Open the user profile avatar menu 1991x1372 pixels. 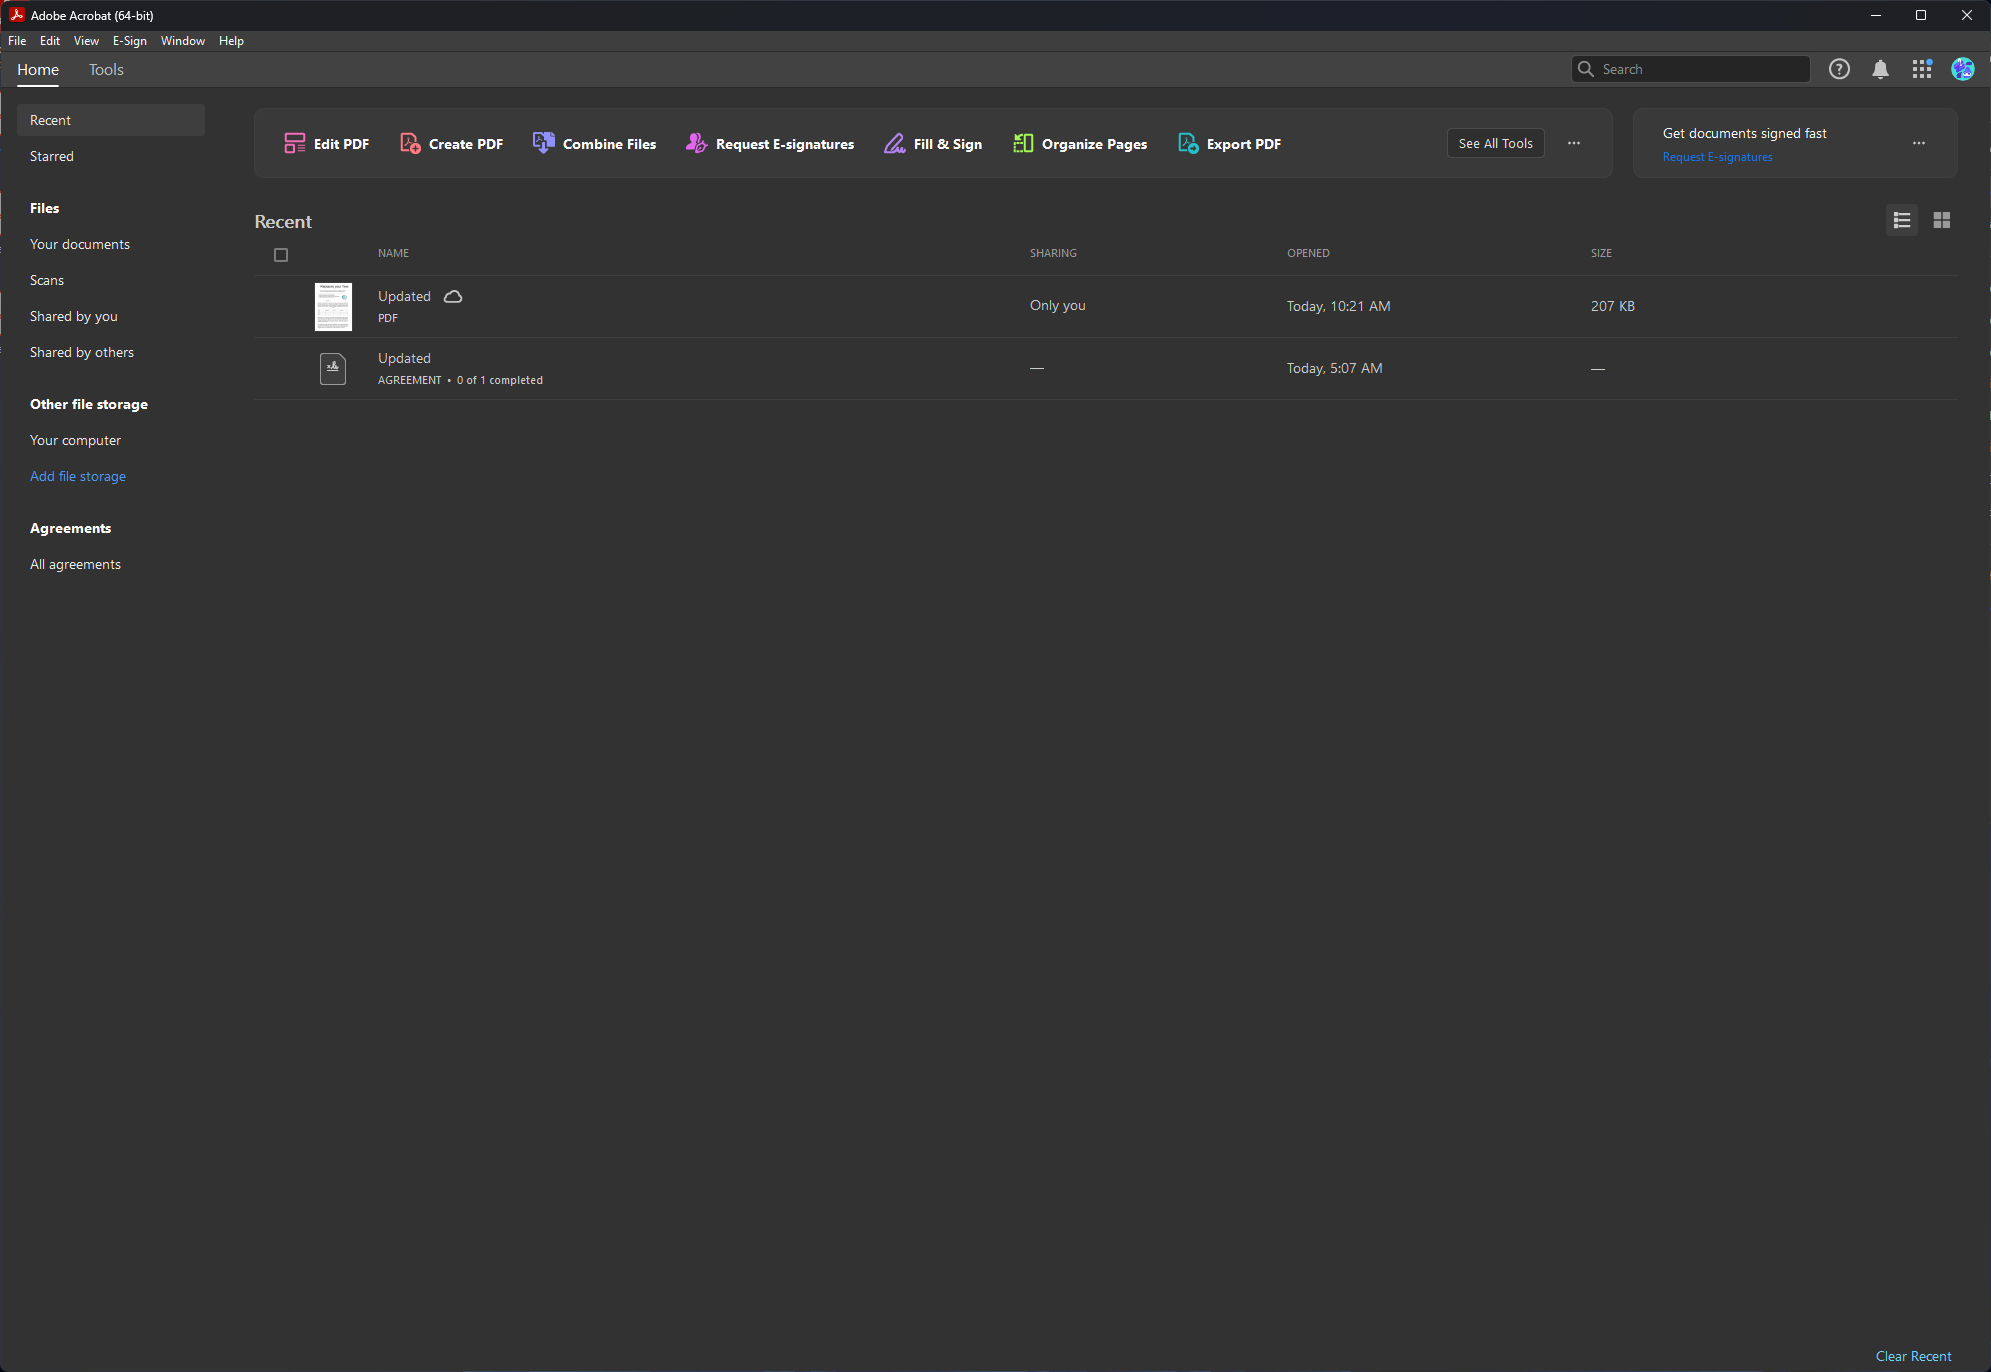point(1962,69)
